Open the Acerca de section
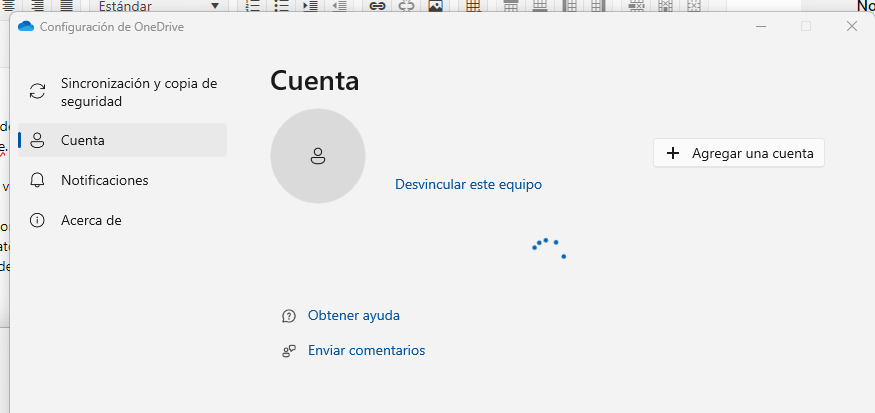875x413 pixels. tap(122, 220)
